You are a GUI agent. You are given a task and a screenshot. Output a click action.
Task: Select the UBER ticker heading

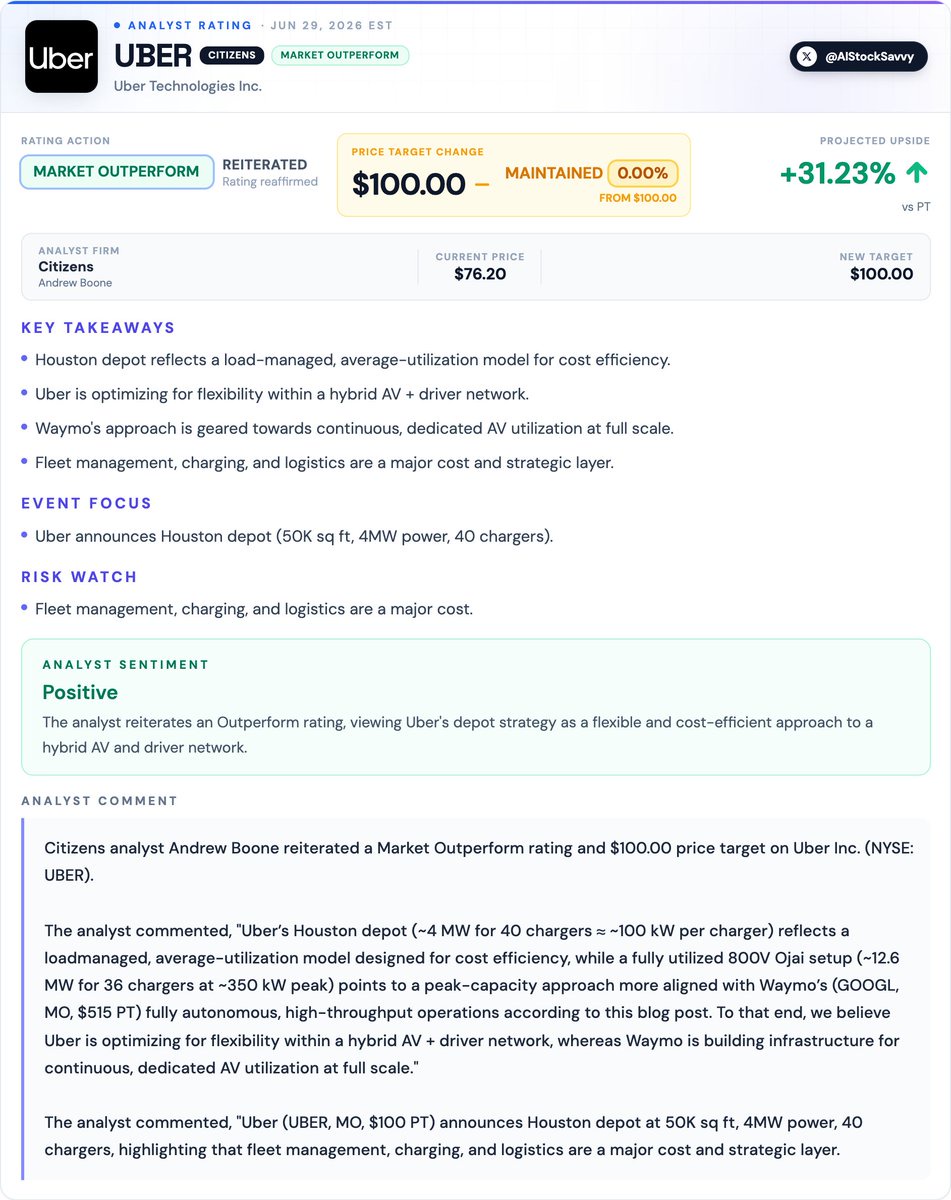point(153,55)
